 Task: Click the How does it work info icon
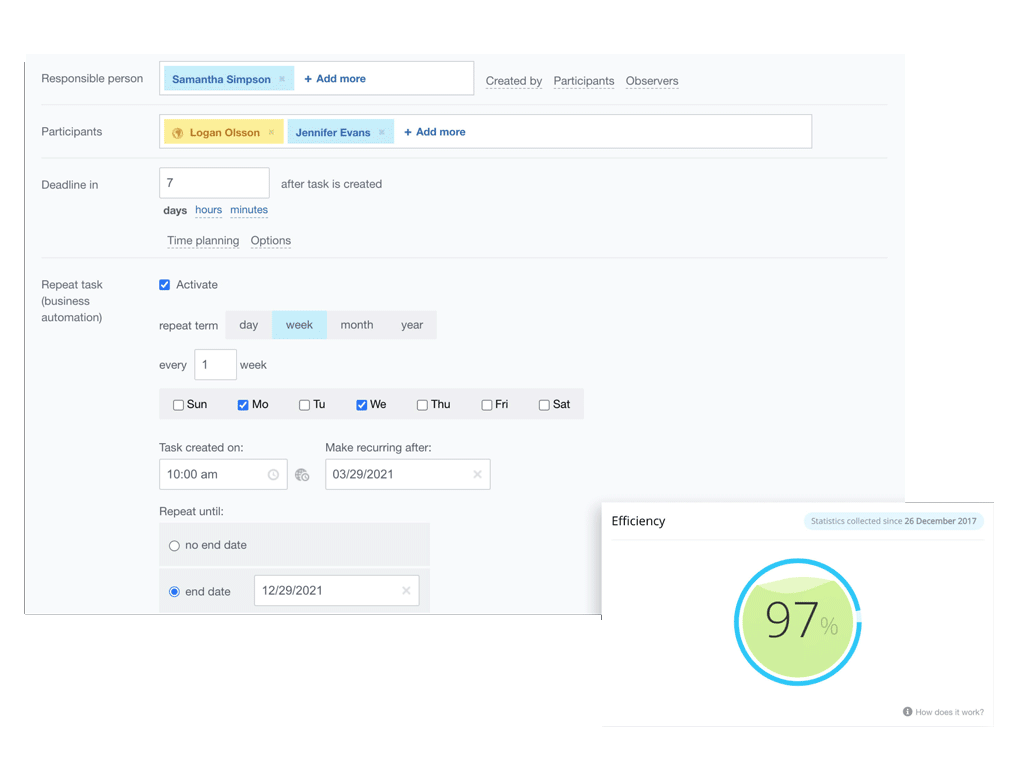[907, 712]
